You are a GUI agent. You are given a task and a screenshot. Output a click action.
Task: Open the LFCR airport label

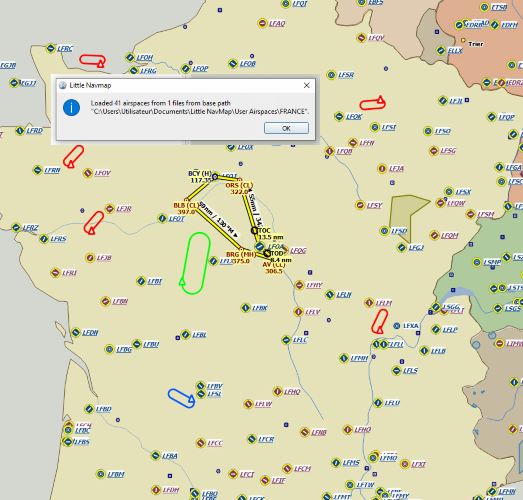coord(266,439)
